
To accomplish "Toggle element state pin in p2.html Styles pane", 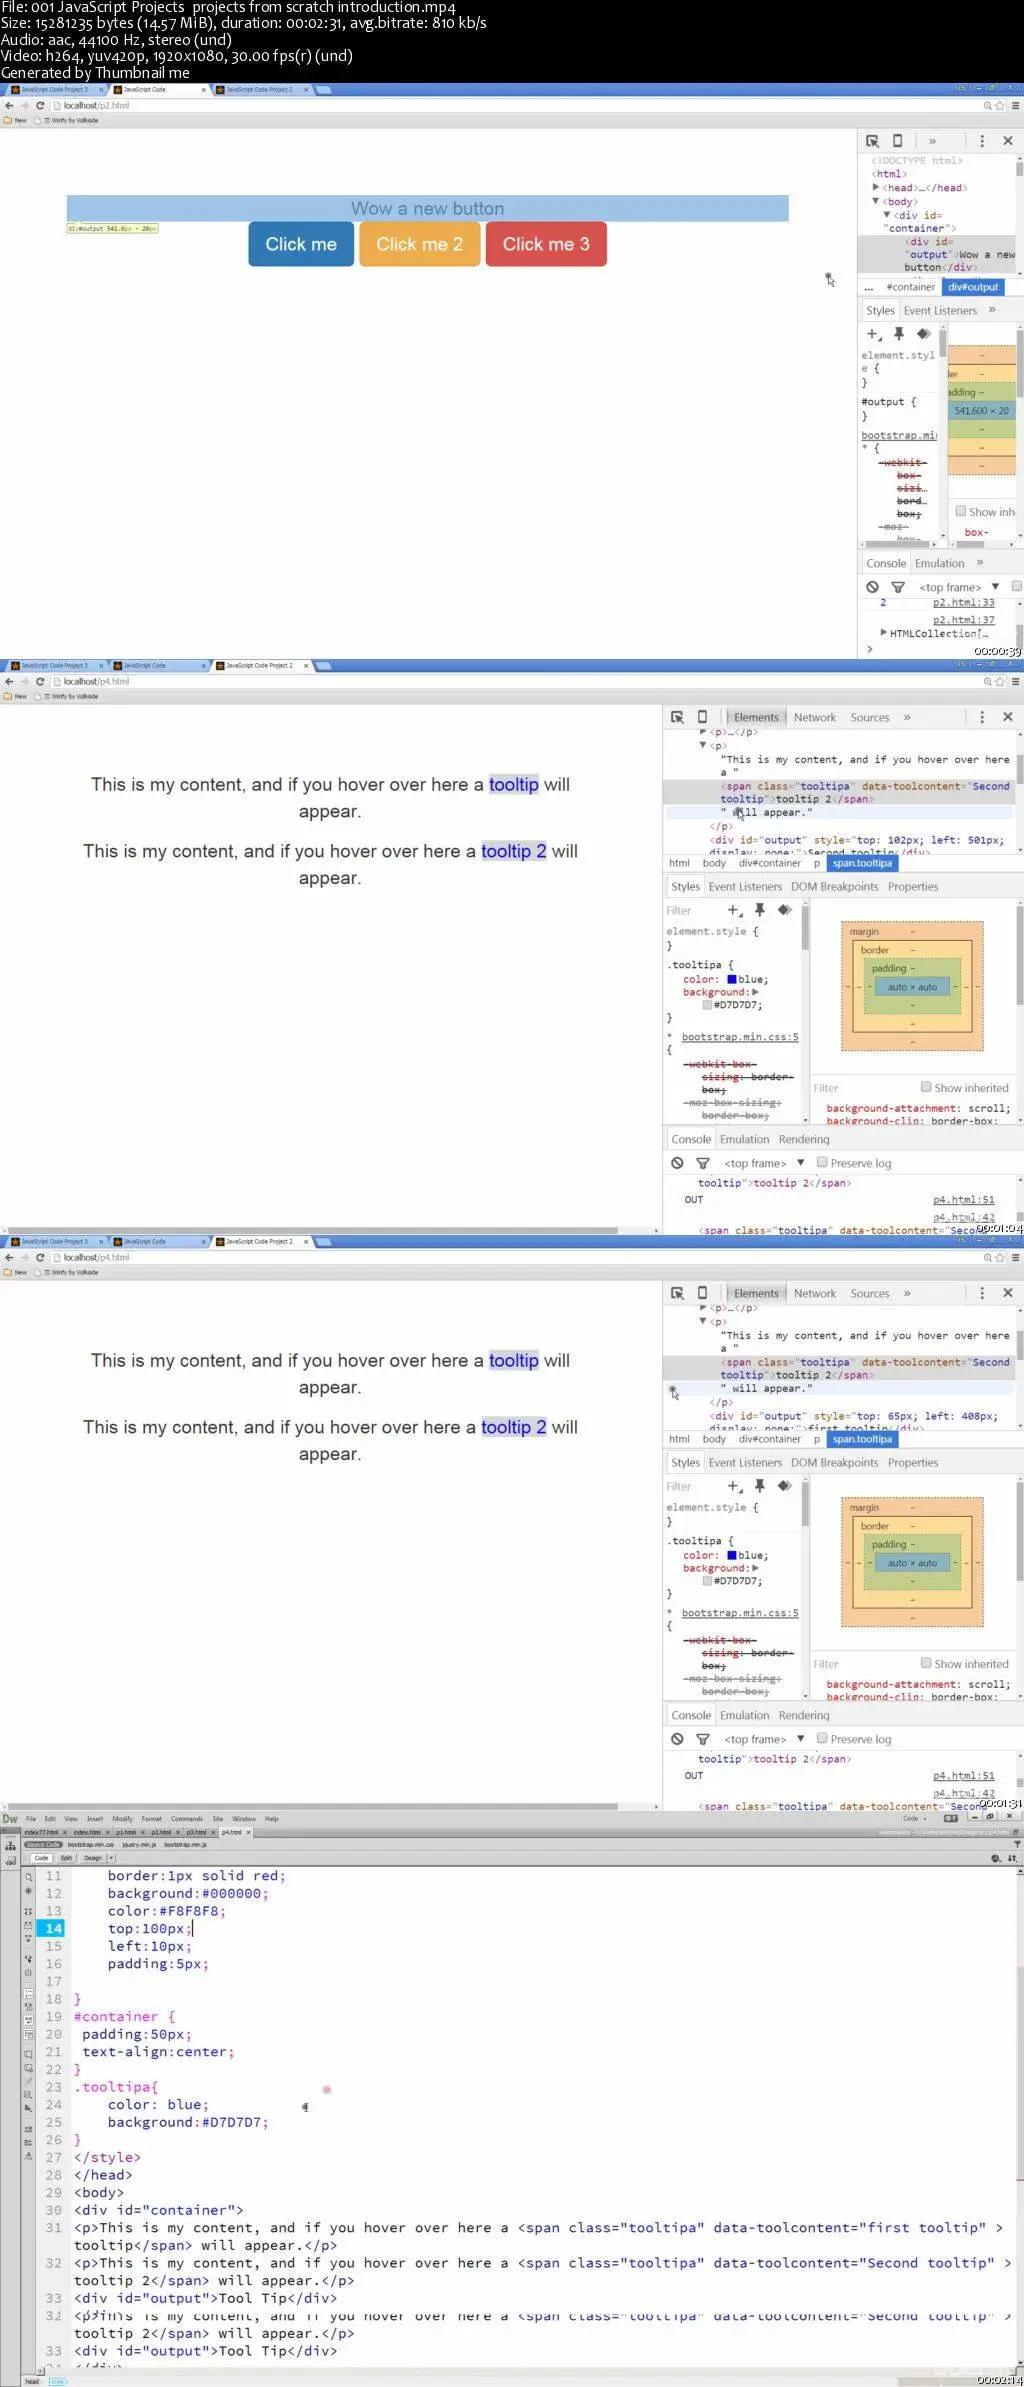I will click(x=898, y=334).
